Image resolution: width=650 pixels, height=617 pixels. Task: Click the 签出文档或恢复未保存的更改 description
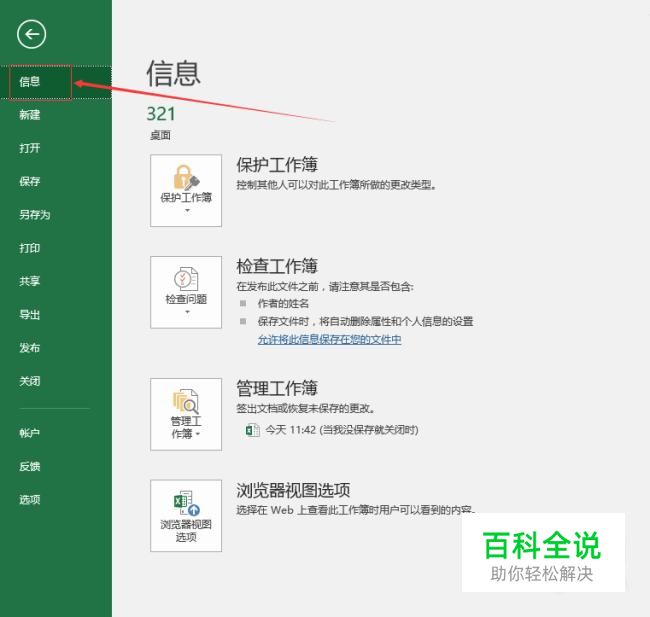306,409
